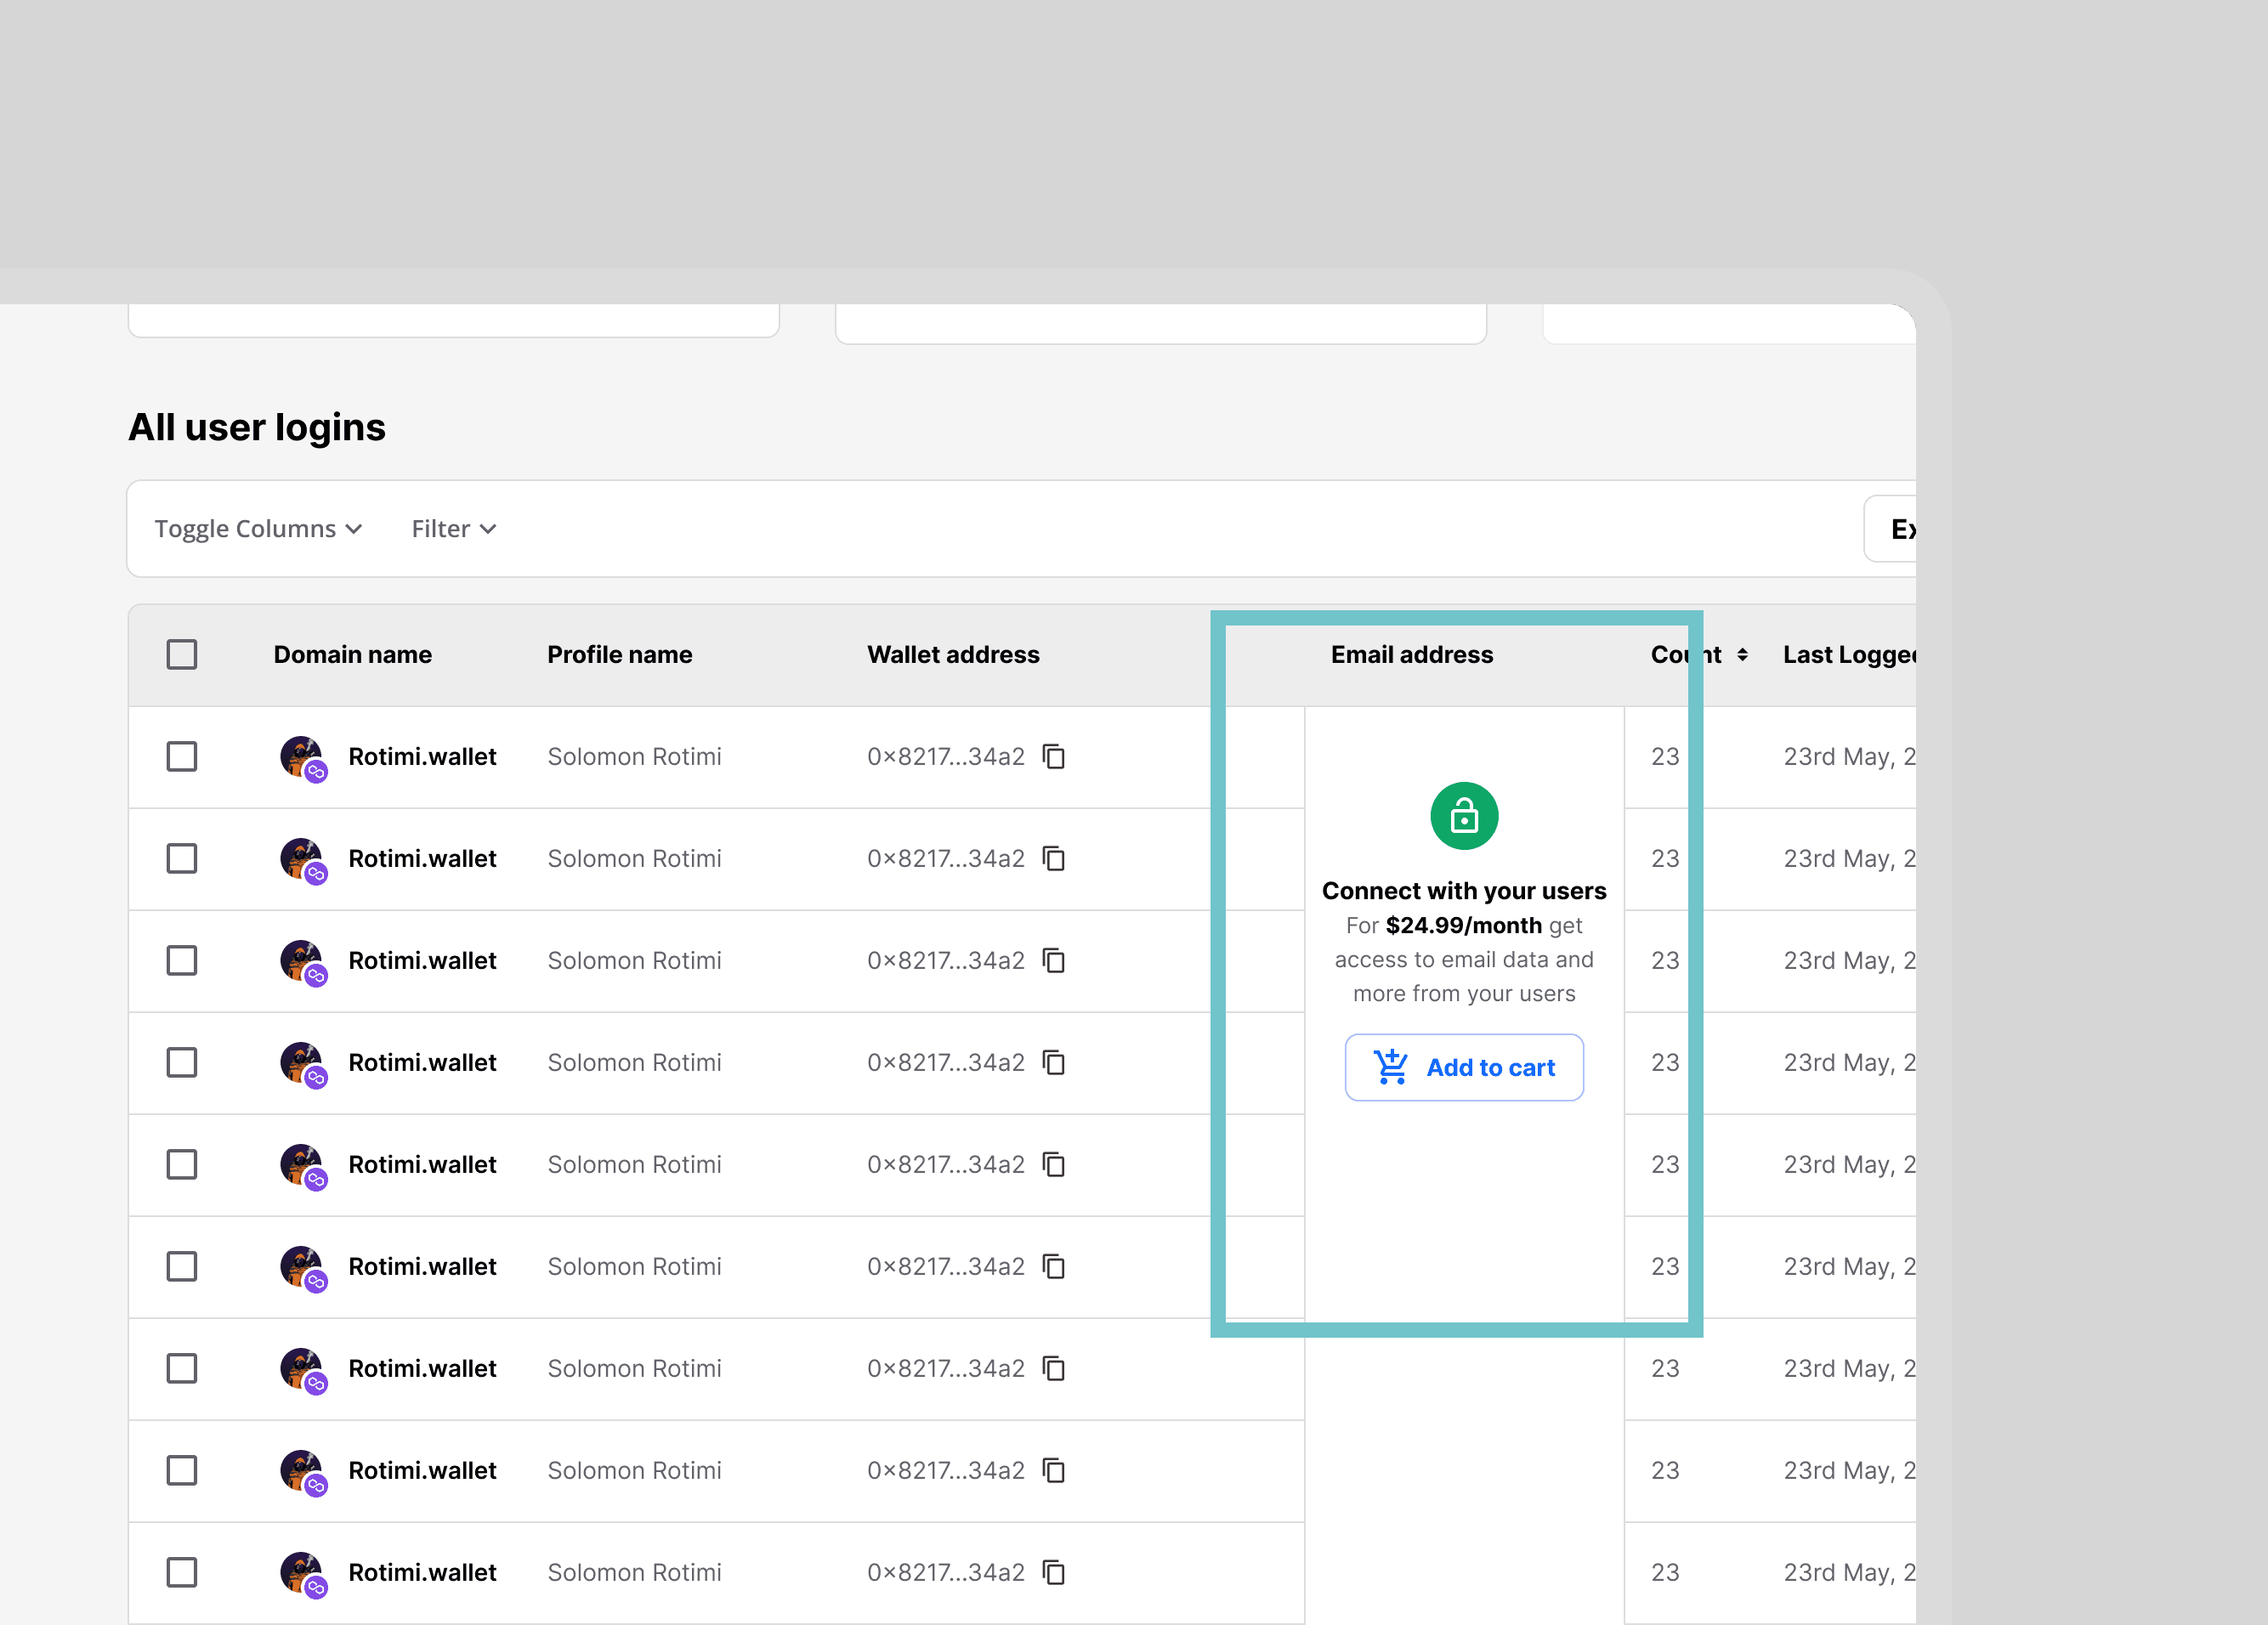2268x1625 pixels.
Task: Click the Email address column header
Action: click(1411, 655)
